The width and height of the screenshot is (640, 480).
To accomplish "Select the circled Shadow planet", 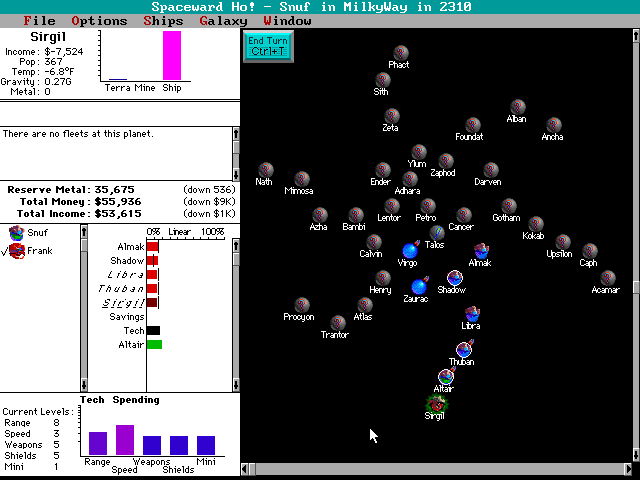I will 455,278.
